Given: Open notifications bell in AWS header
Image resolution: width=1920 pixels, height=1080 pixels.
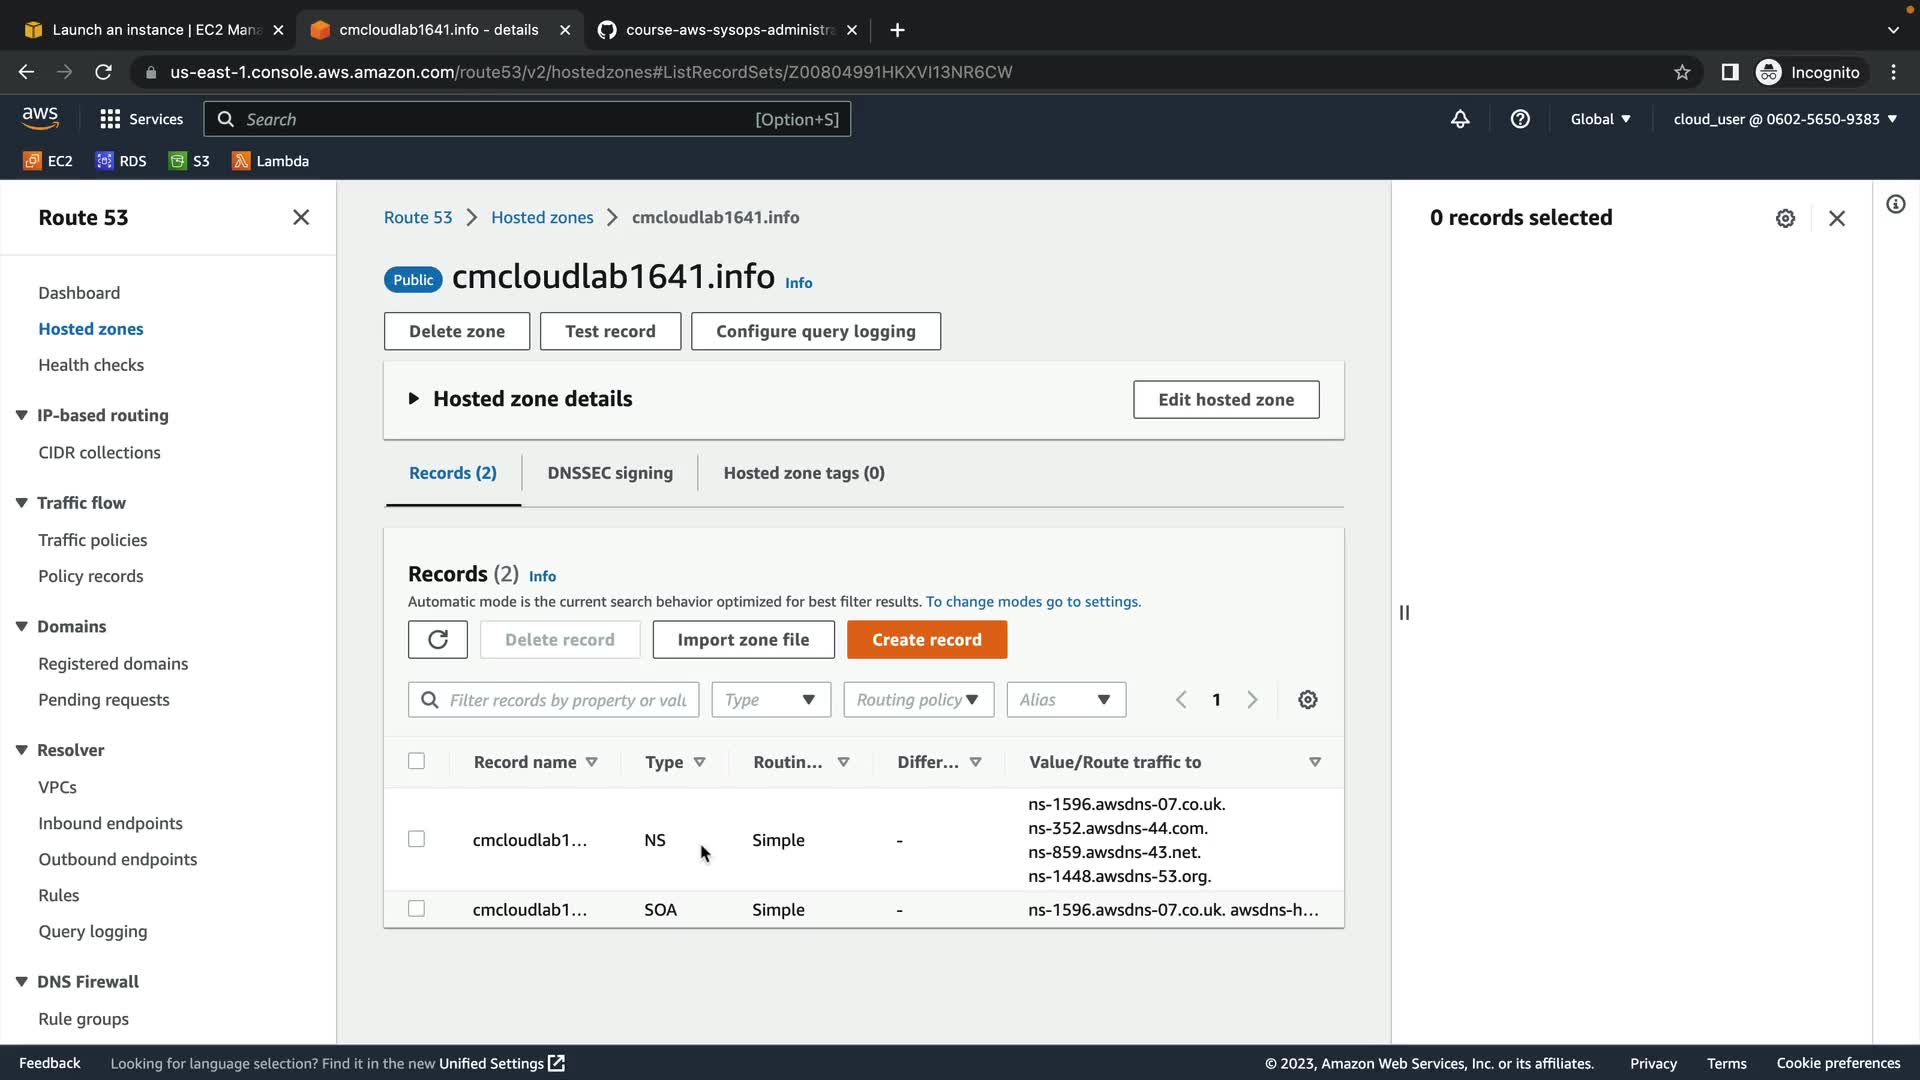Looking at the screenshot, I should (x=1460, y=119).
